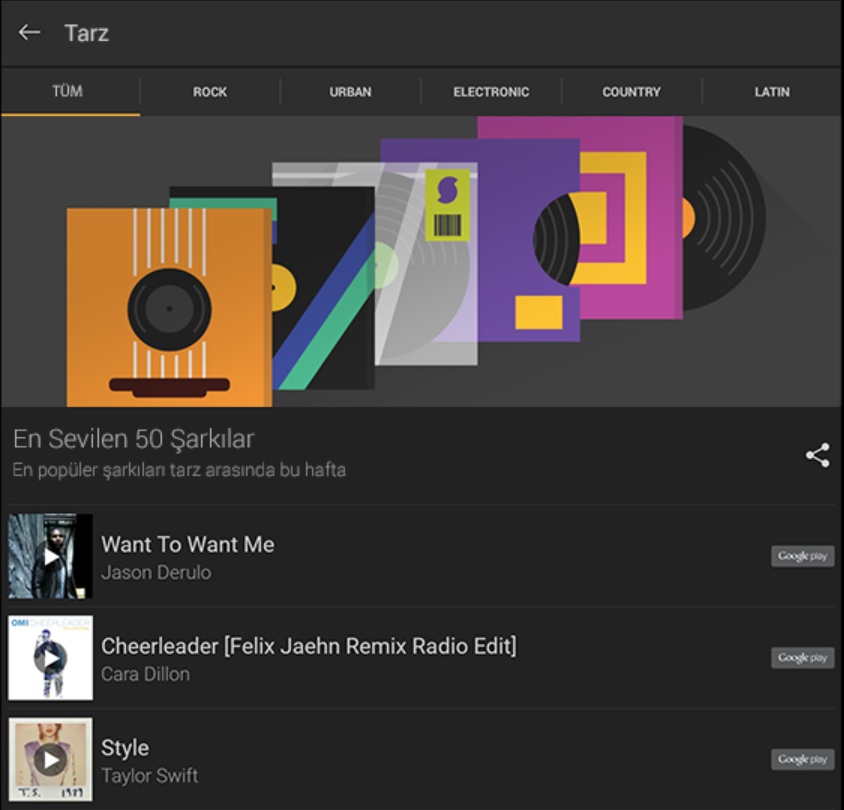Switch to the TÜM tab
The height and width of the screenshot is (810, 844).
[68, 92]
